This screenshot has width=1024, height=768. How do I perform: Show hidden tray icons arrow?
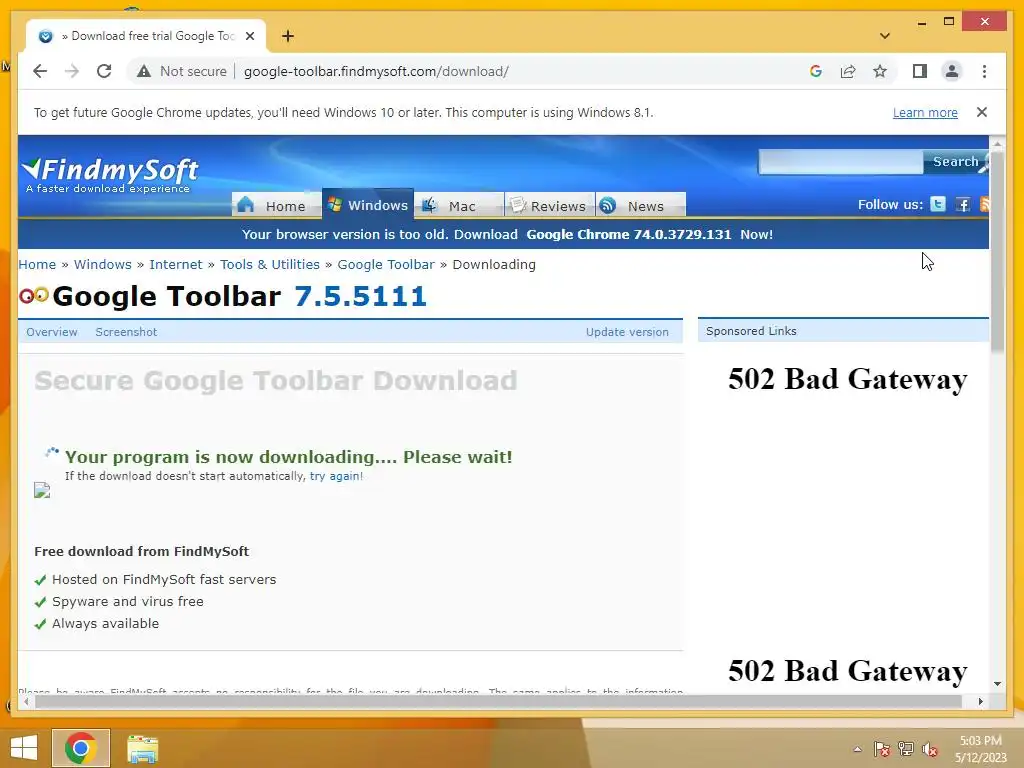pyautogui.click(x=857, y=749)
